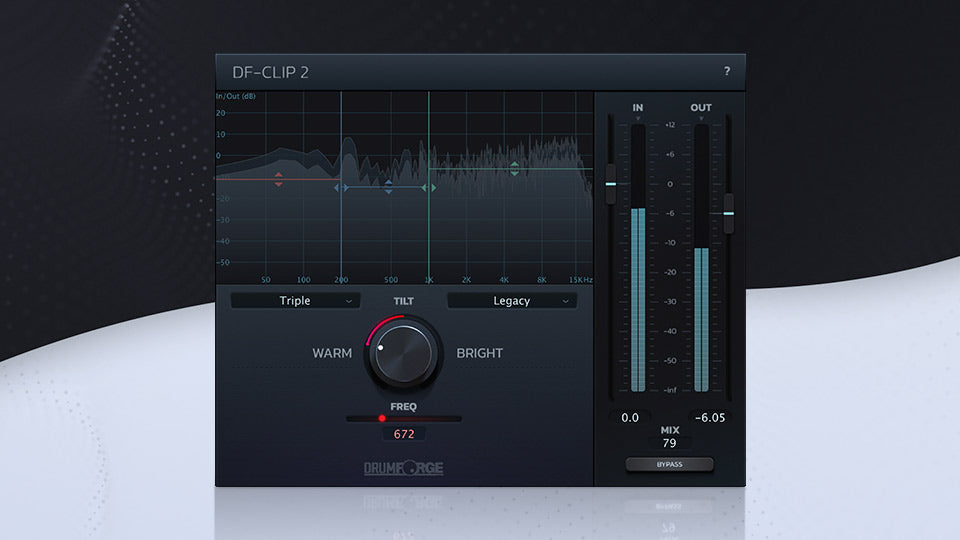Open help with the question mark icon
960x540 pixels.
[727, 71]
